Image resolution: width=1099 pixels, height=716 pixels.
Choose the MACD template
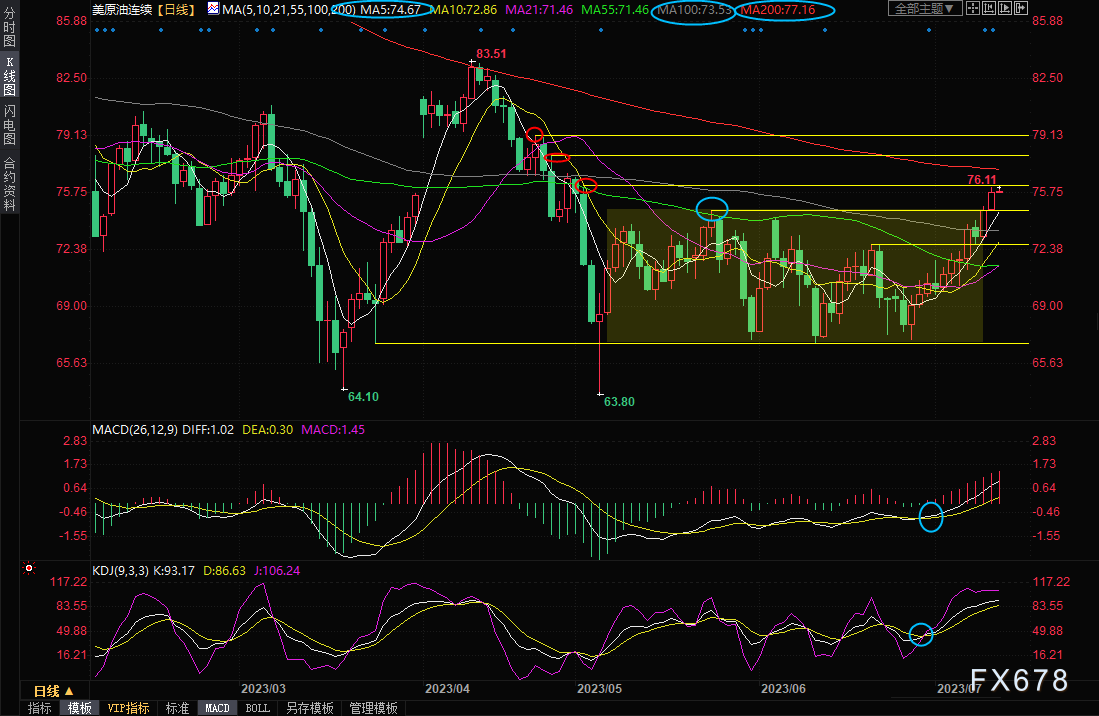tap(217, 708)
